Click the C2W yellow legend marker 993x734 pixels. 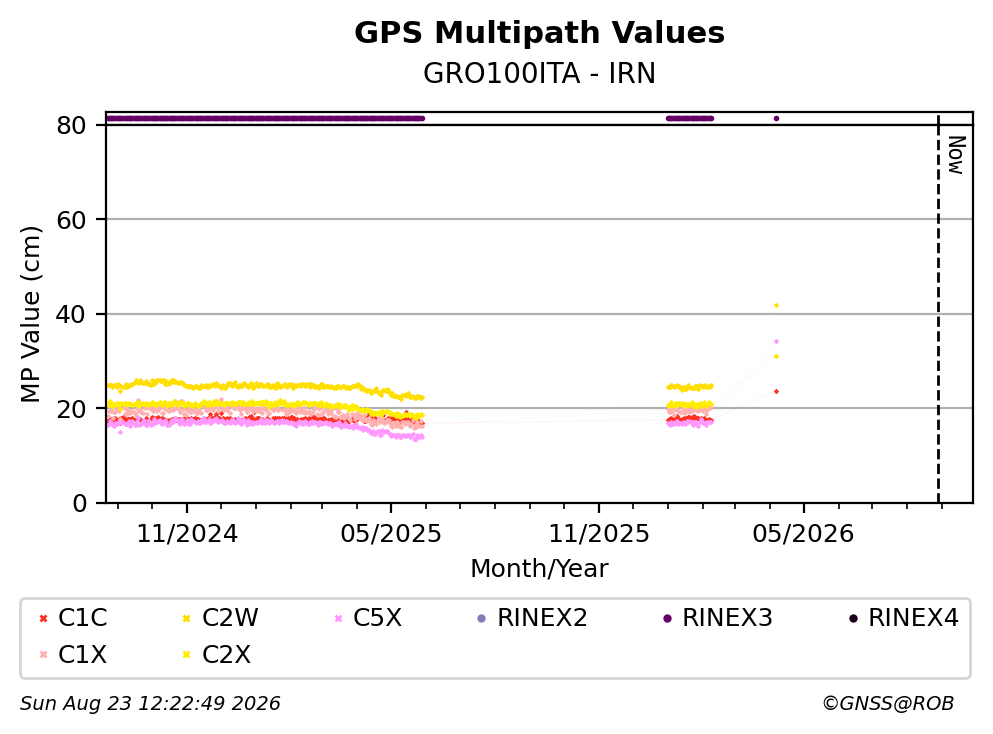(x=186, y=618)
